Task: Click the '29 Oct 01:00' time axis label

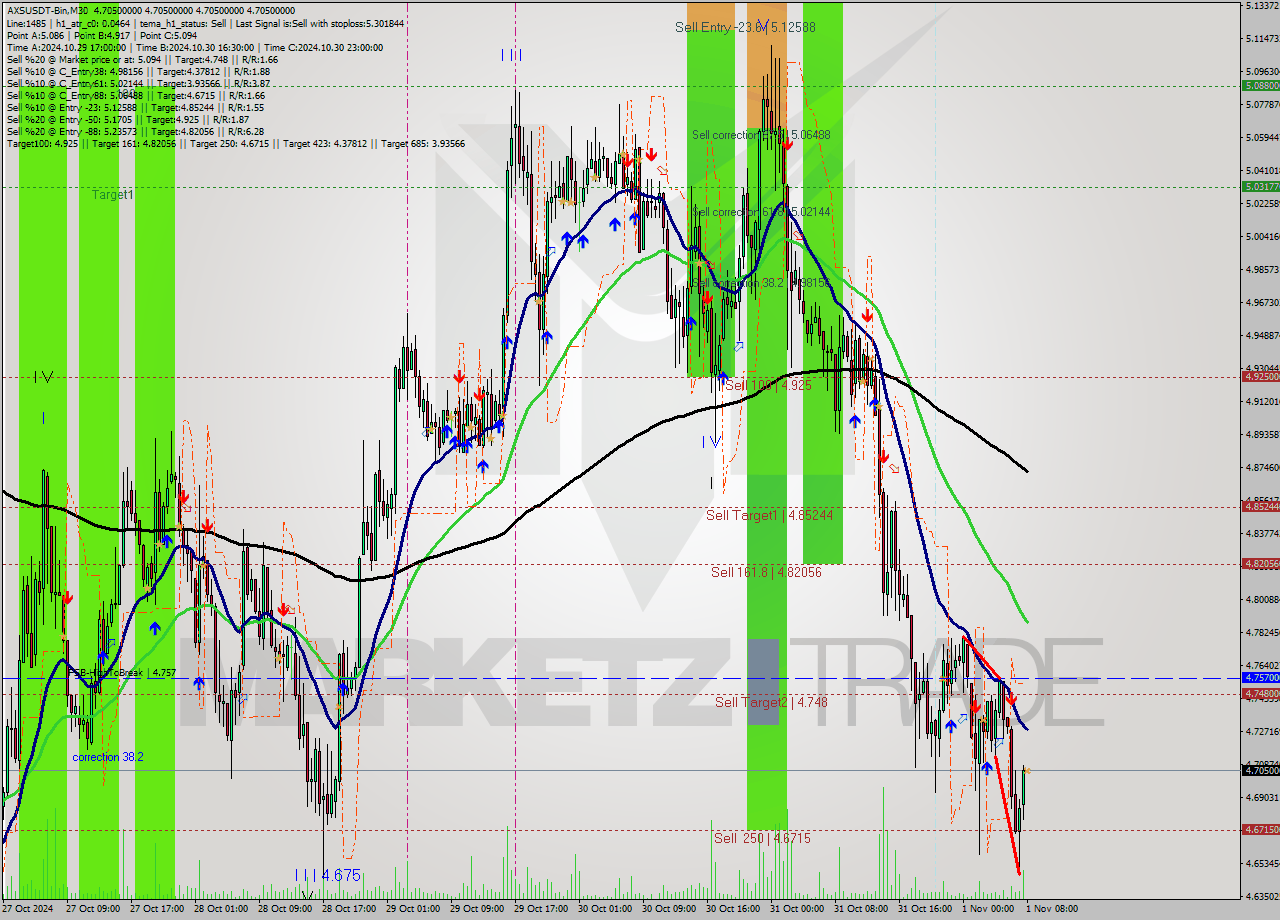Action: click(x=412, y=909)
